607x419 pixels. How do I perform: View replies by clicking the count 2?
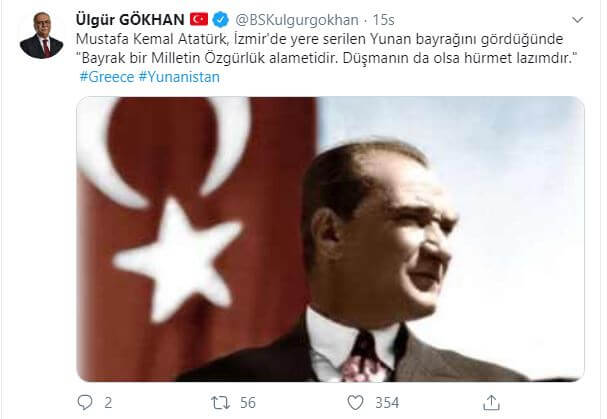click(108, 403)
